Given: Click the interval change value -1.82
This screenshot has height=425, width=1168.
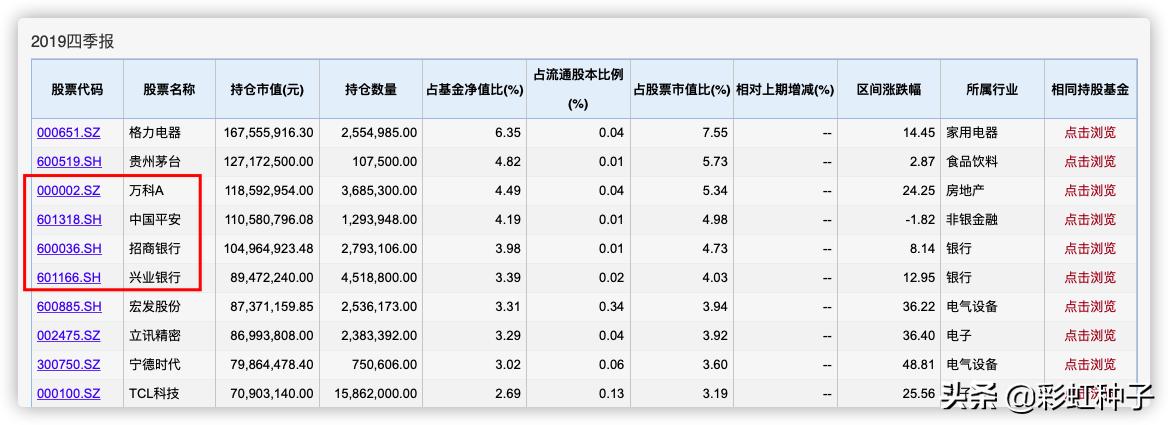Looking at the screenshot, I should pyautogui.click(x=918, y=220).
